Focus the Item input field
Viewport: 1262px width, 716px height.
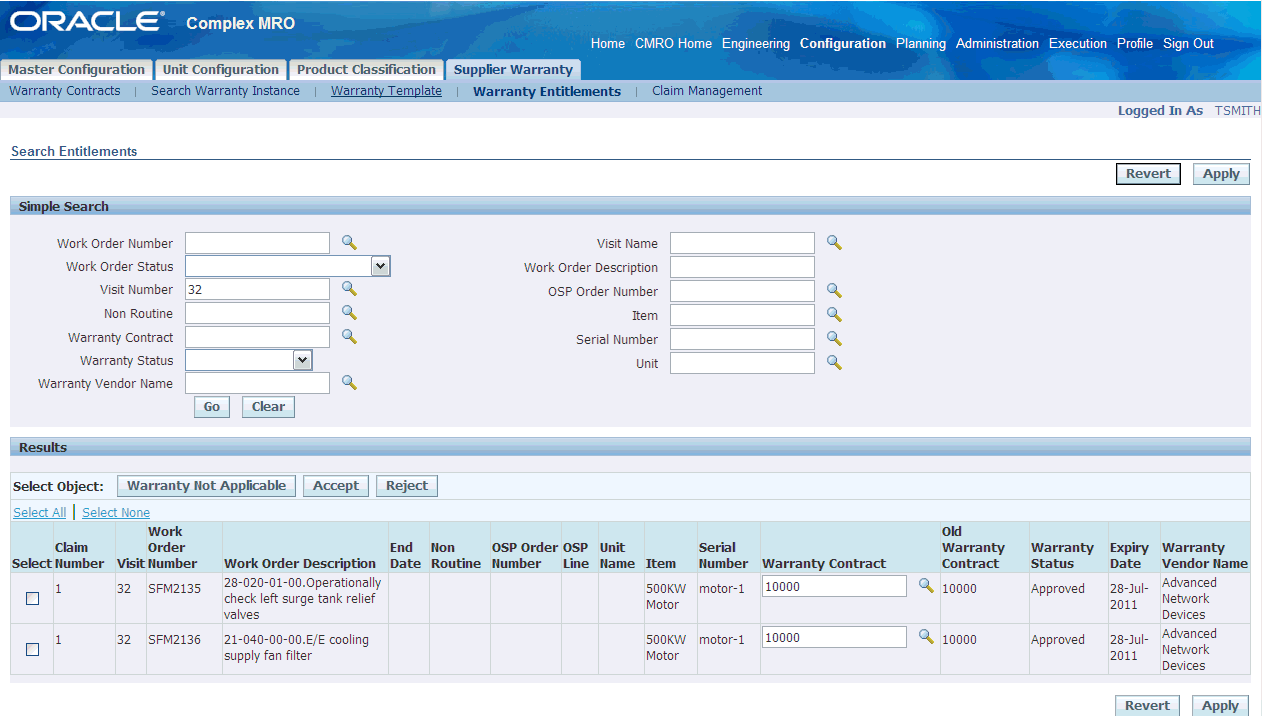click(742, 315)
